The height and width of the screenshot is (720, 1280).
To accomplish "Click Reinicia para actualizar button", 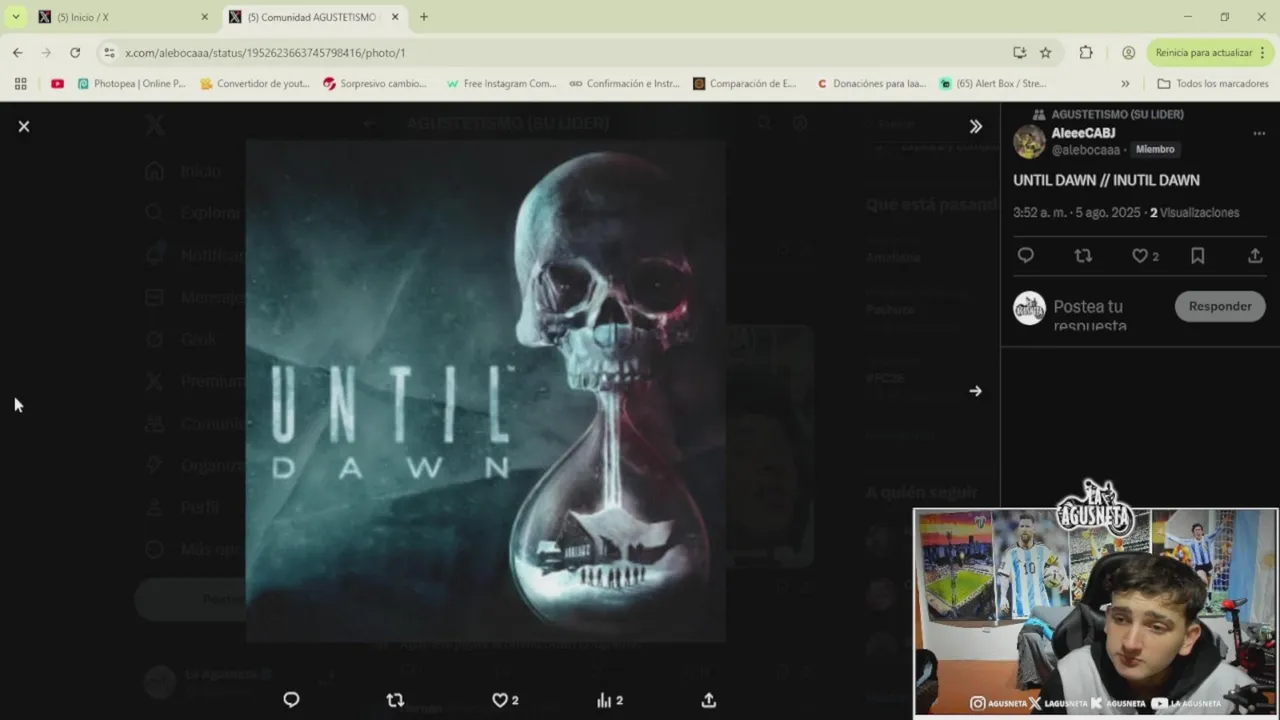I will tap(1211, 52).
